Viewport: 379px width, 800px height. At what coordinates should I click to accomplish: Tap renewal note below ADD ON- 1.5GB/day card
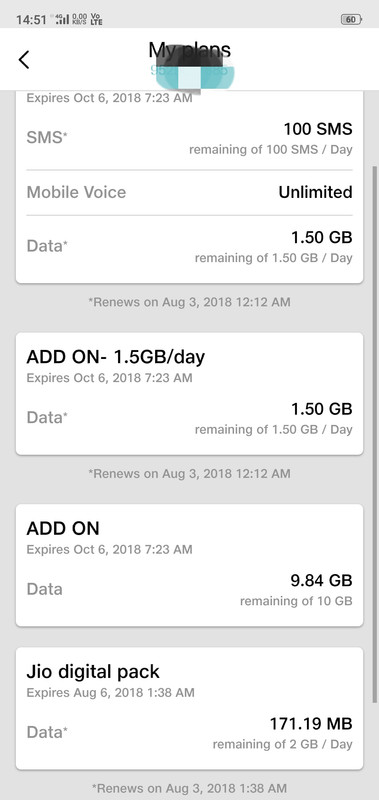tap(189, 473)
